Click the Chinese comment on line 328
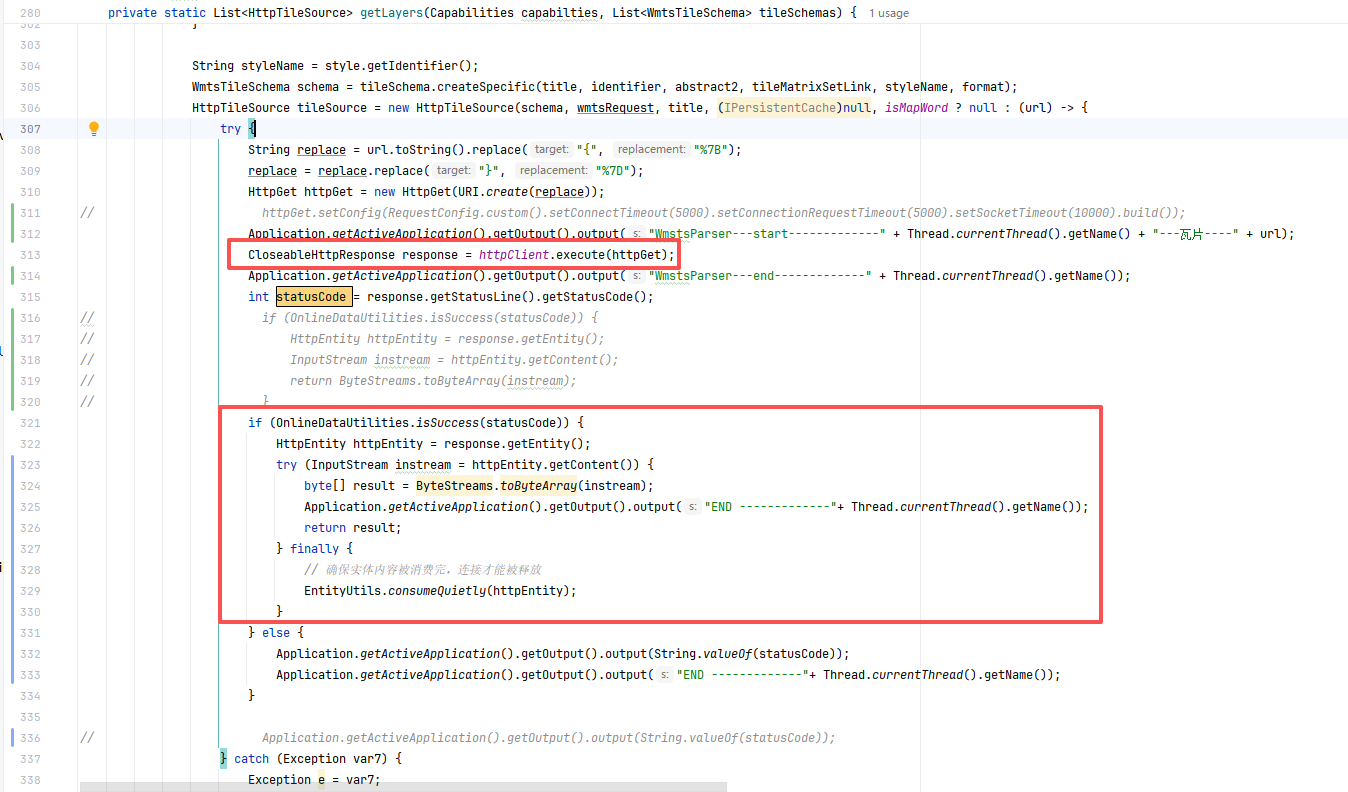Screen dimensions: 1348x792 coord(423,570)
